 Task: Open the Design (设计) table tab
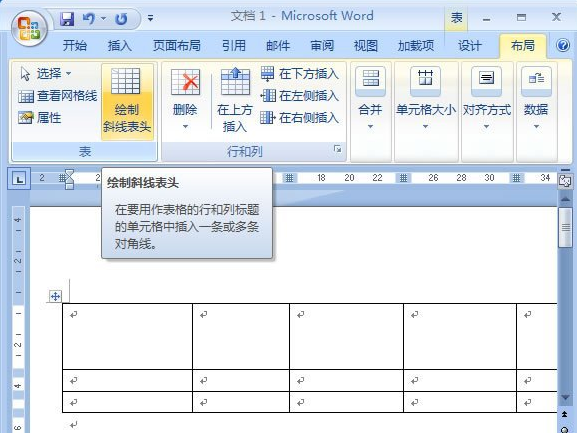click(470, 46)
